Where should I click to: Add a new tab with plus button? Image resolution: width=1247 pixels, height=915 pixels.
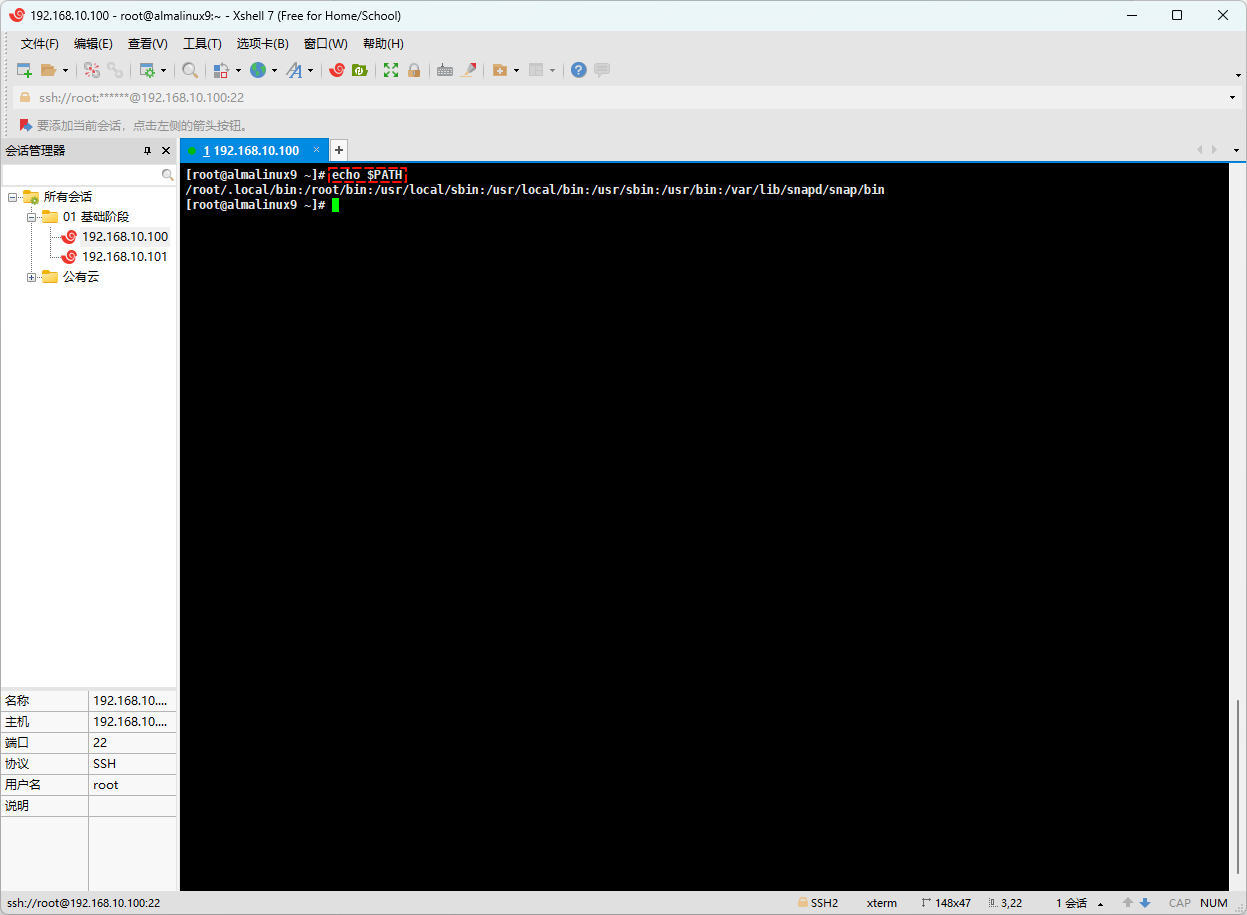339,150
